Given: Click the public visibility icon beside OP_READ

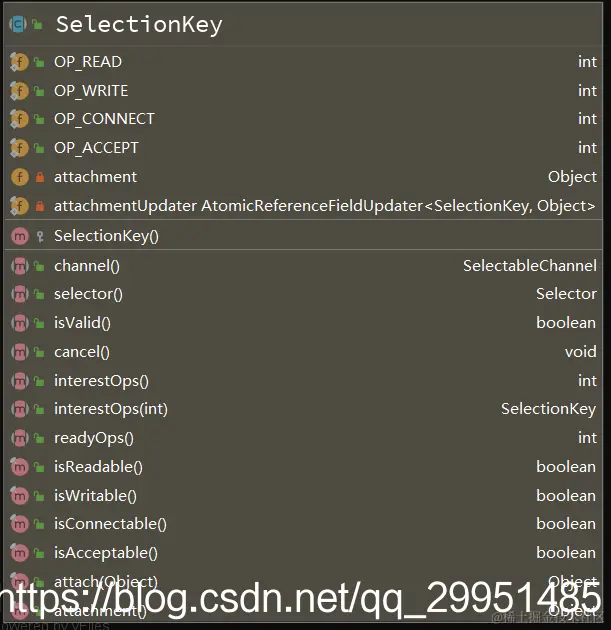Looking at the screenshot, I should [x=39, y=62].
